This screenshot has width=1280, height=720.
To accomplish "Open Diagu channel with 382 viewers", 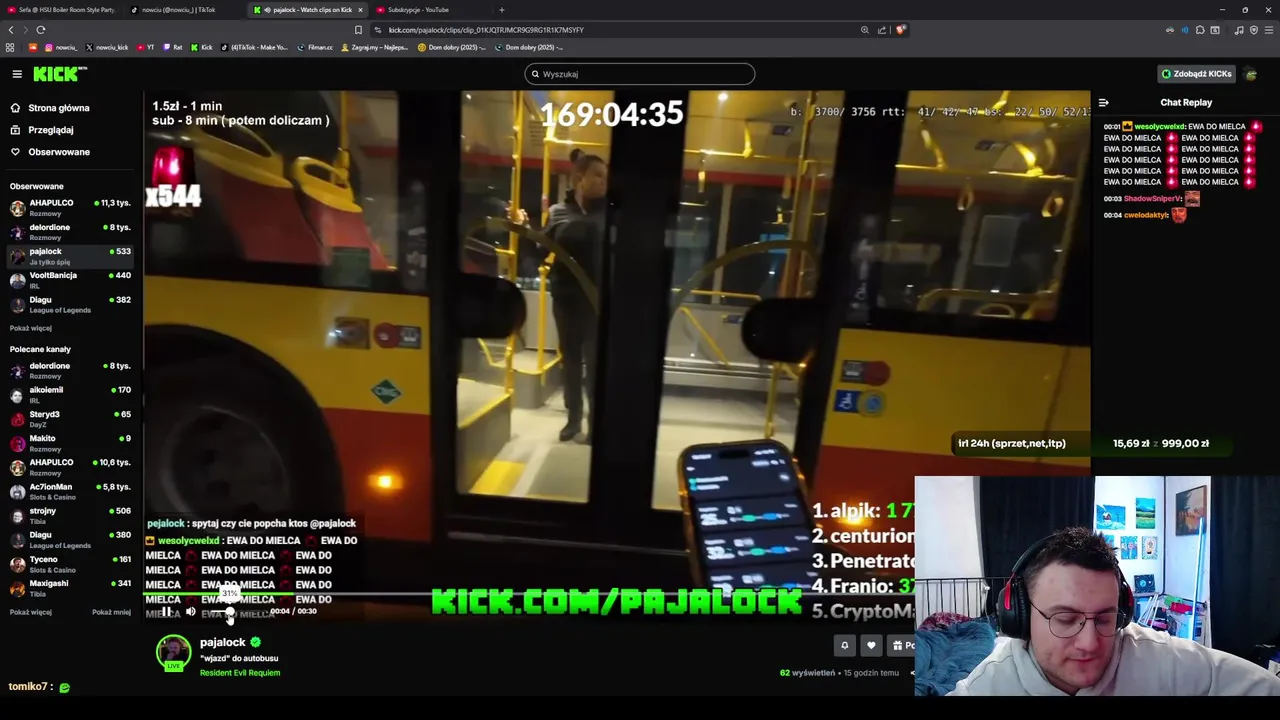I will click(x=70, y=304).
